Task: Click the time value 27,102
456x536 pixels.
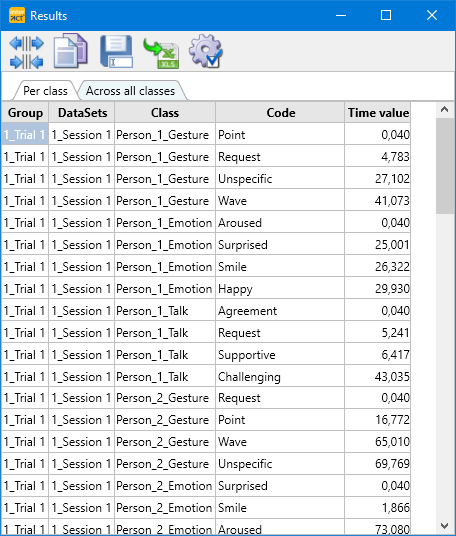Action: pos(378,179)
